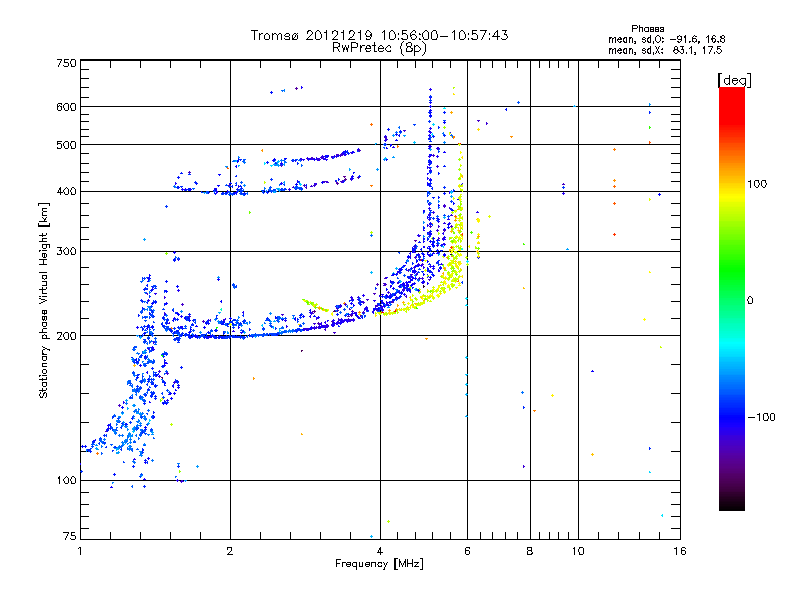This screenshot has height=600, width=800.
Task: Click the y-axis tick label '75'
Action: [70, 536]
